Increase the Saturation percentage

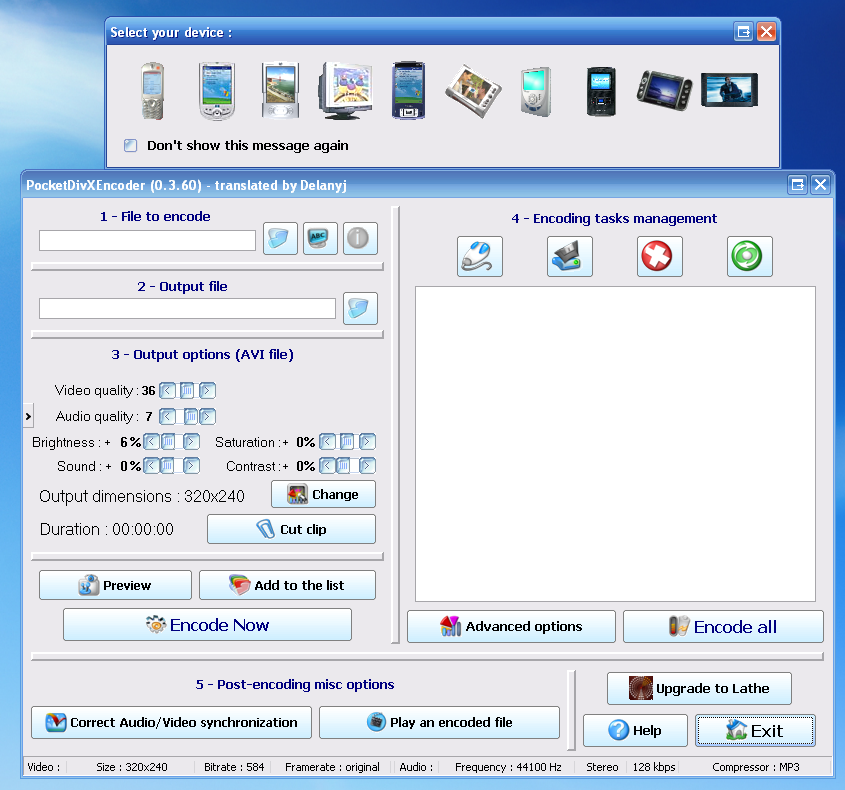(368, 442)
